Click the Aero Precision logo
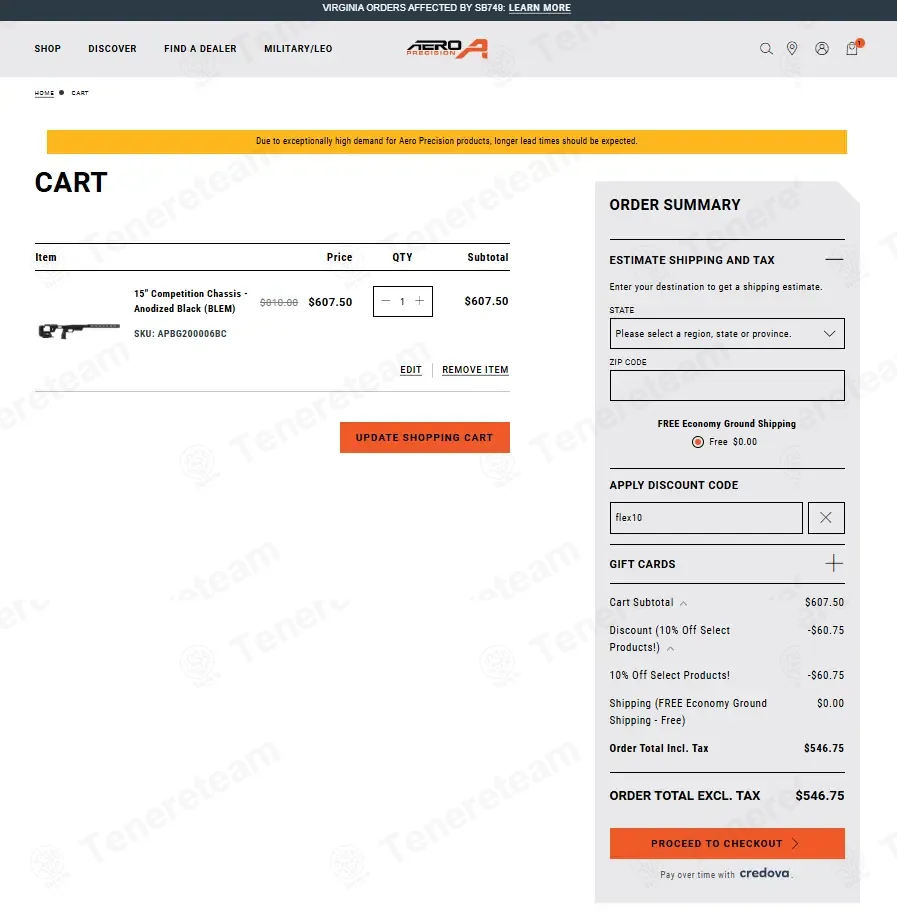The height and width of the screenshot is (918, 897). 447,49
